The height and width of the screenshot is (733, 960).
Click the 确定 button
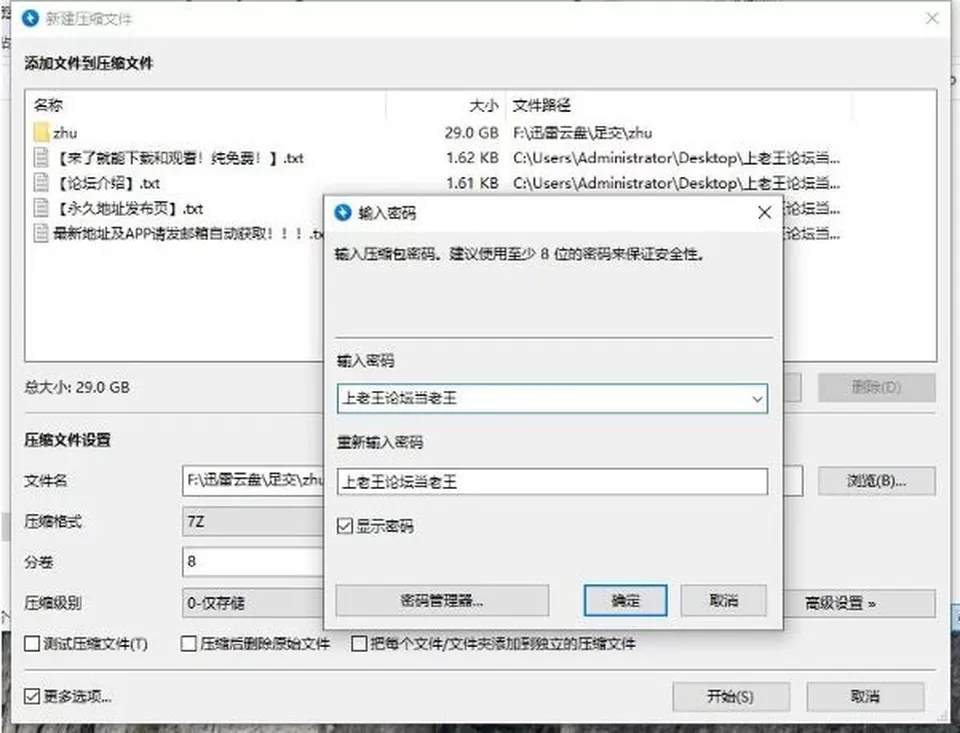[x=625, y=600]
